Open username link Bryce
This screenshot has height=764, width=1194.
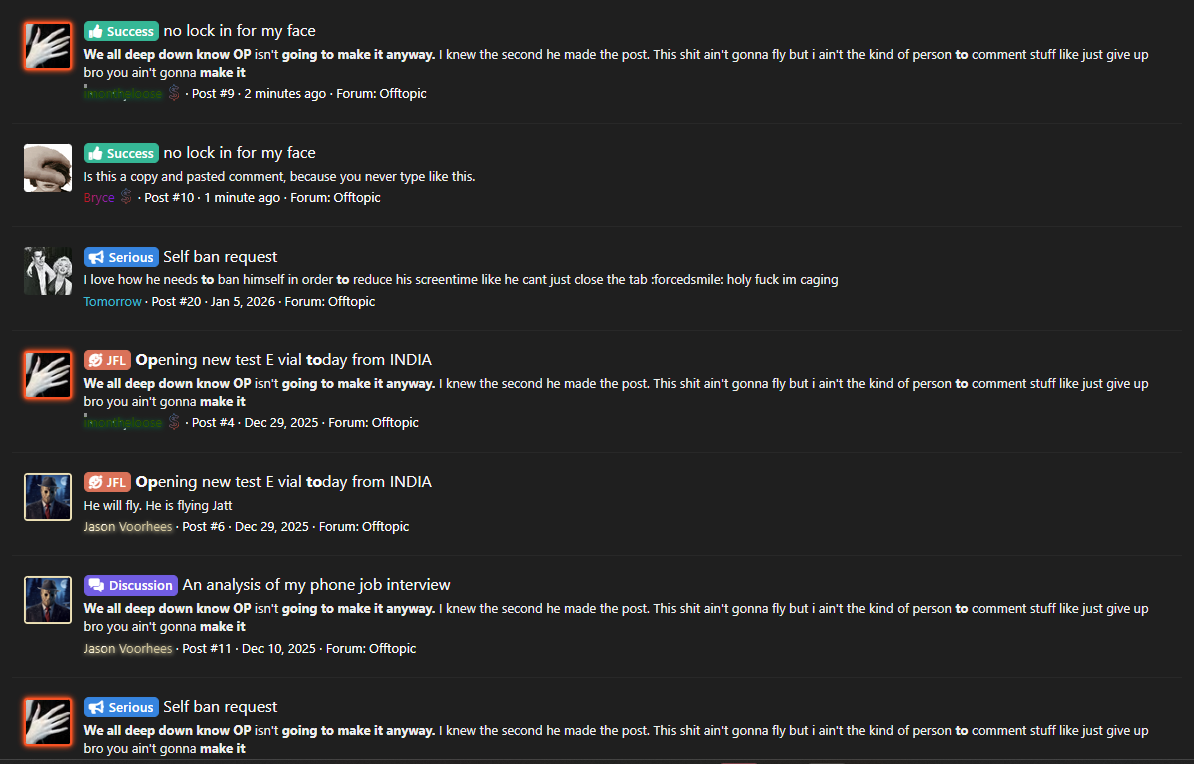(x=99, y=198)
